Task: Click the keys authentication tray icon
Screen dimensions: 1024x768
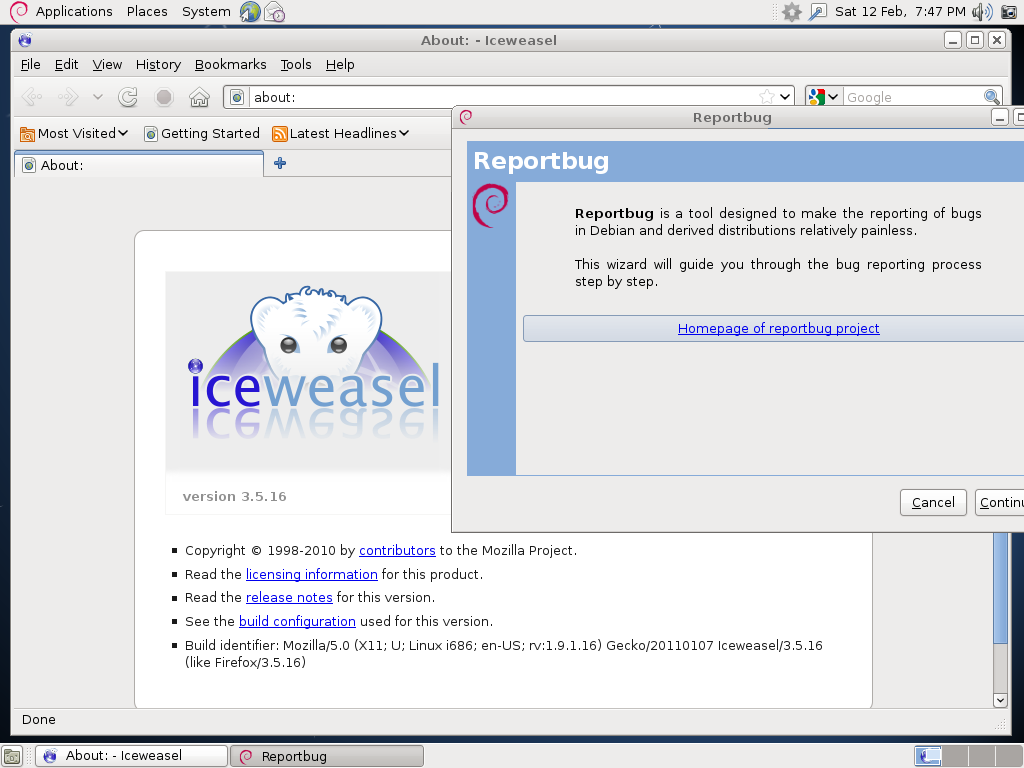Action: click(818, 12)
